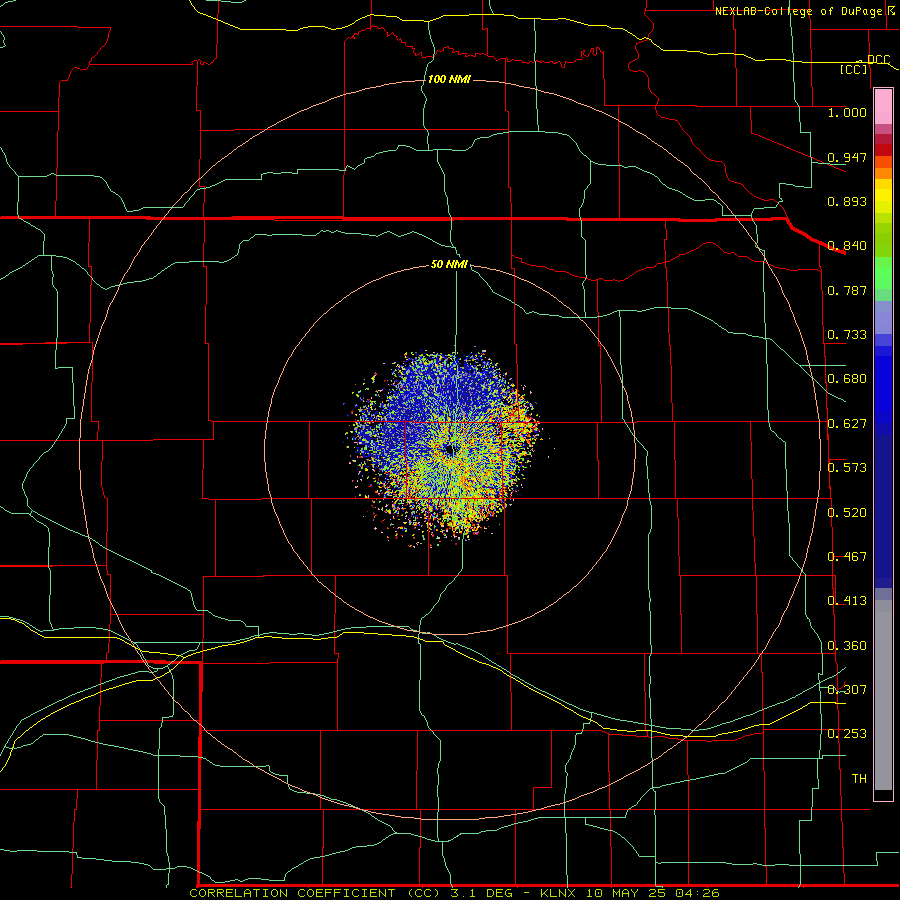Click the "[CC]" legend unit label

pyautogui.click(x=854, y=69)
